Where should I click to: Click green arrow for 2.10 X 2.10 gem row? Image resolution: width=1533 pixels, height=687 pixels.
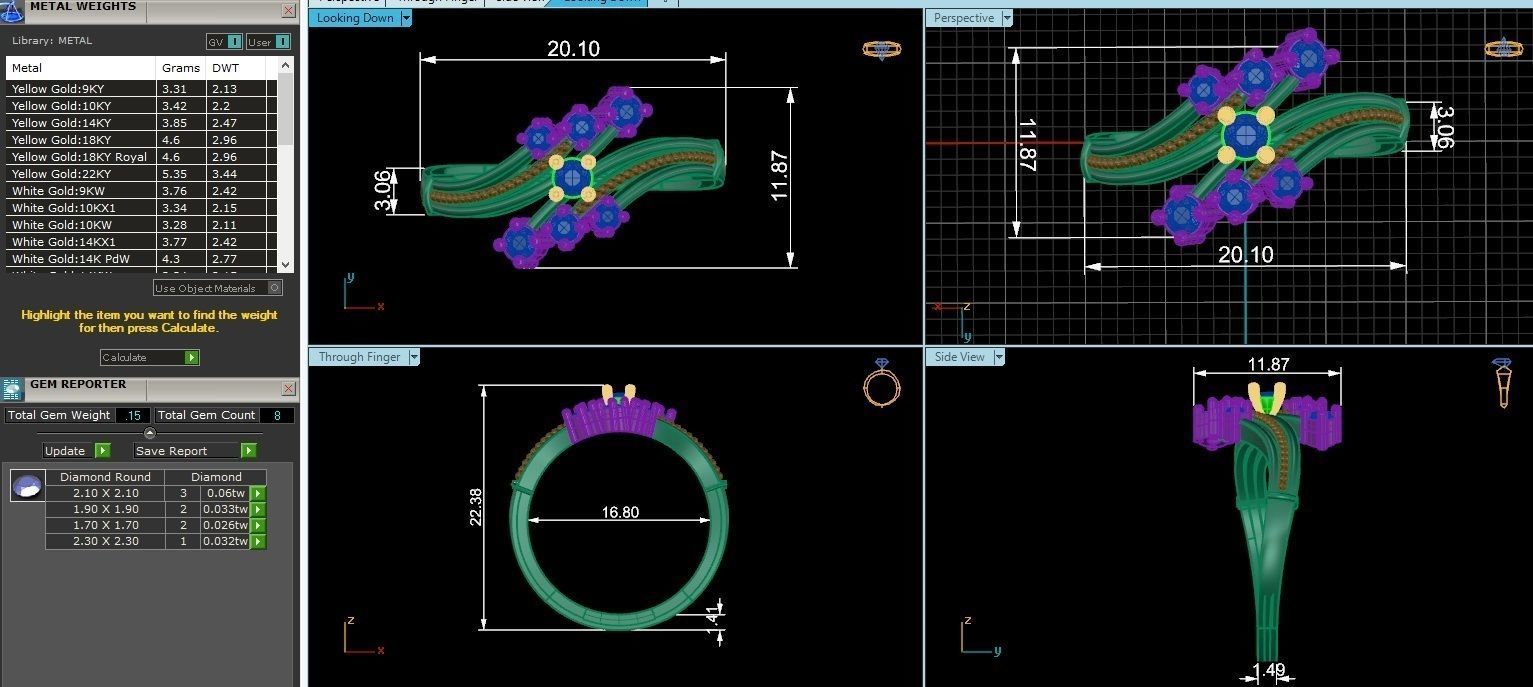pos(258,493)
